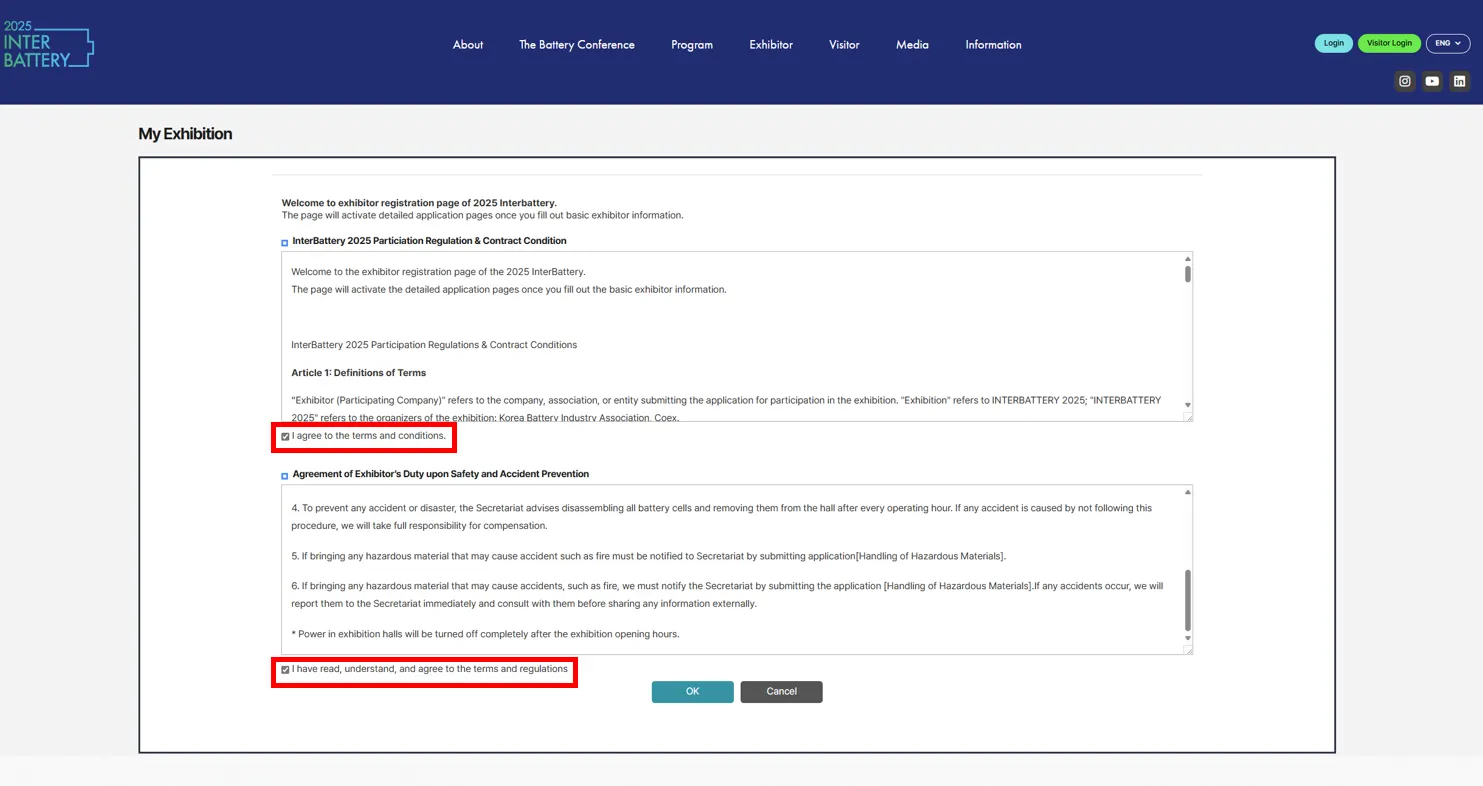Click scroll-down arrow in Safety Agreement box
Viewport: 1483px width, 786px height.
tap(1188, 638)
